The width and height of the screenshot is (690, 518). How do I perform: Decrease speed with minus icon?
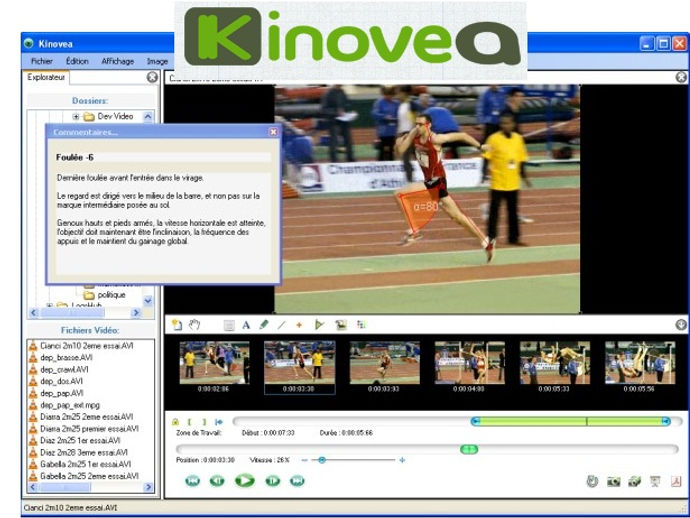coord(305,460)
